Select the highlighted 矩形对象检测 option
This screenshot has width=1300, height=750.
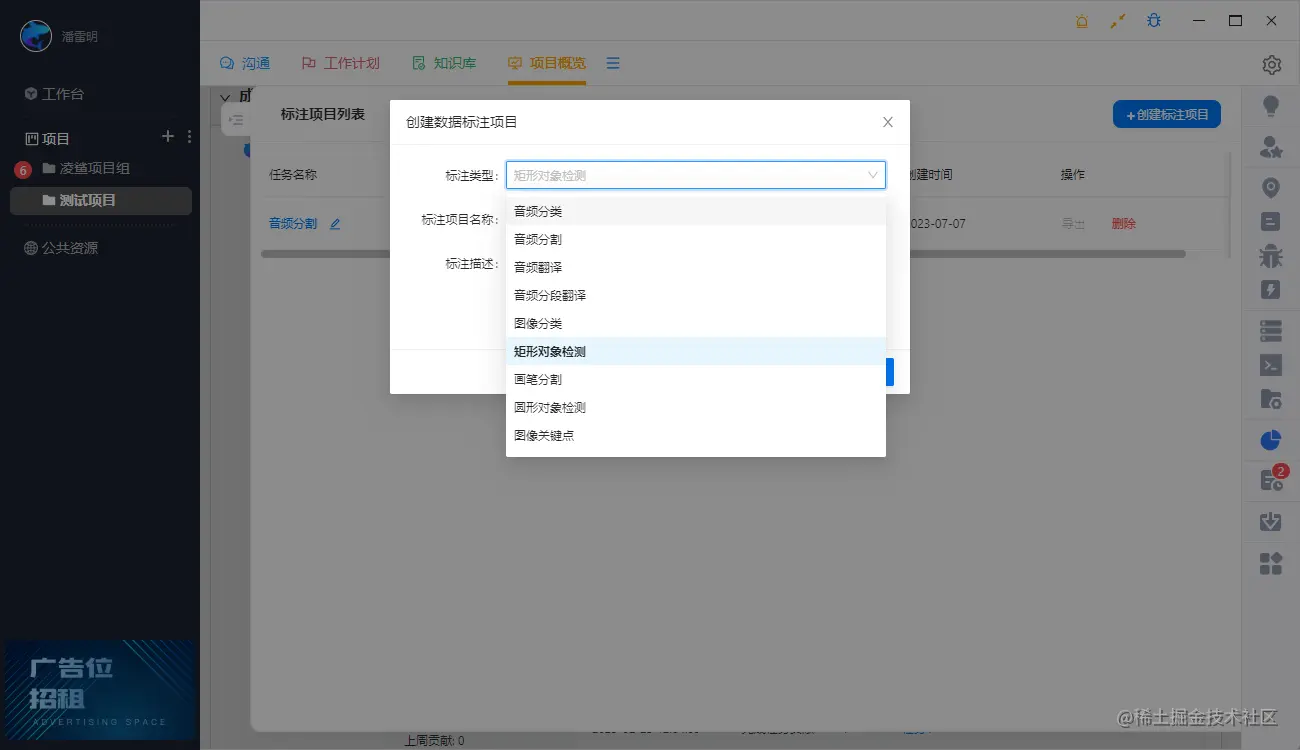click(x=696, y=351)
